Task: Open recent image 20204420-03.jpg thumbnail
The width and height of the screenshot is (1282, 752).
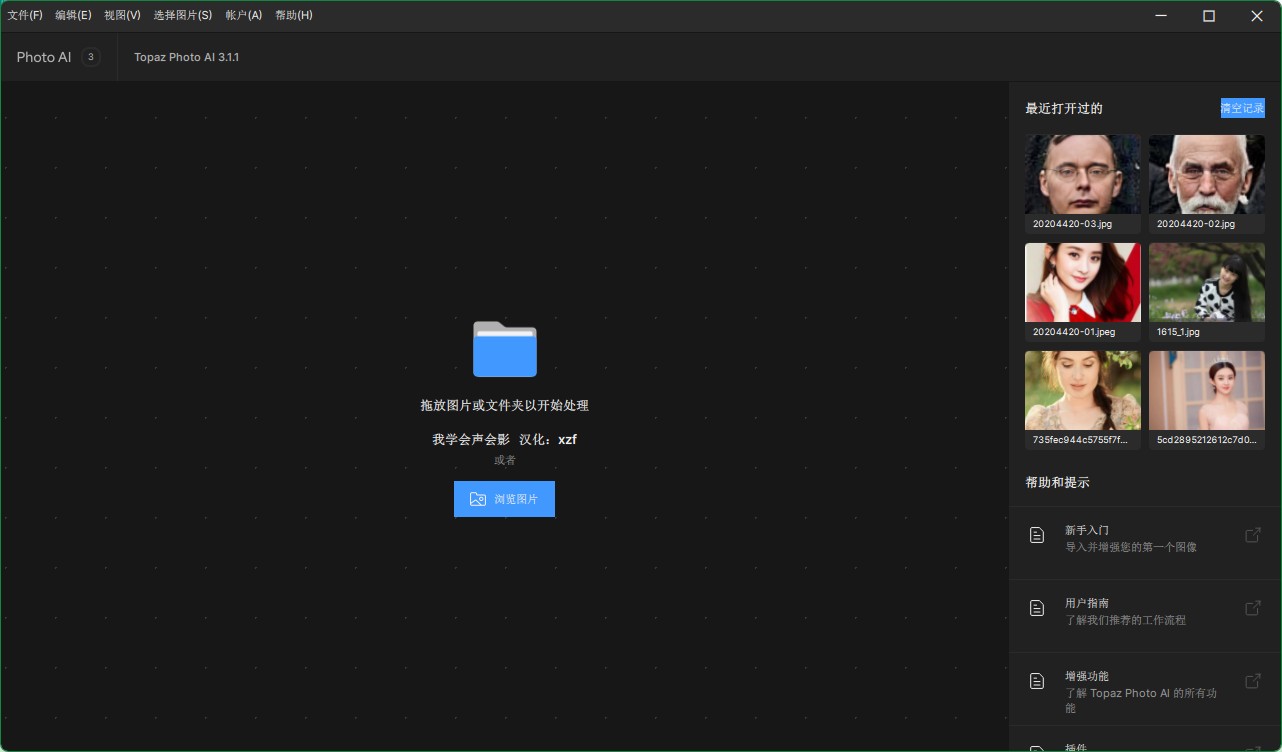Action: click(x=1083, y=174)
